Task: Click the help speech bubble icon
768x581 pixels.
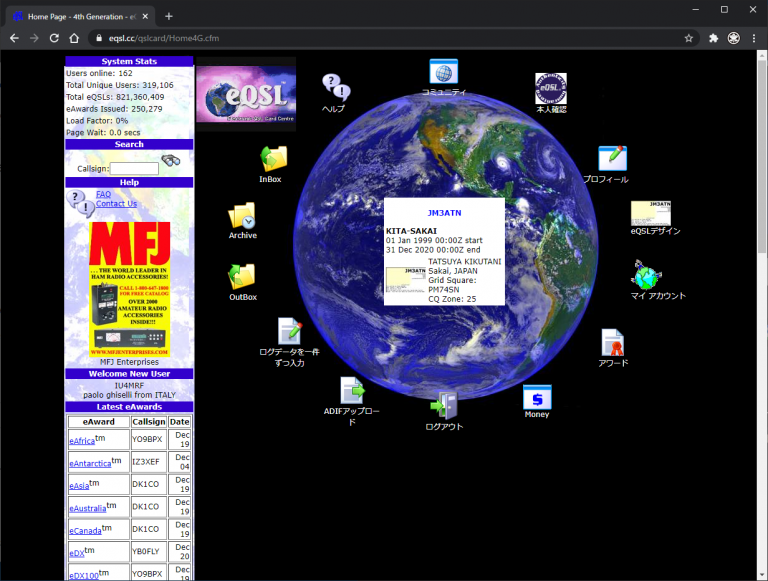Action: (334, 87)
